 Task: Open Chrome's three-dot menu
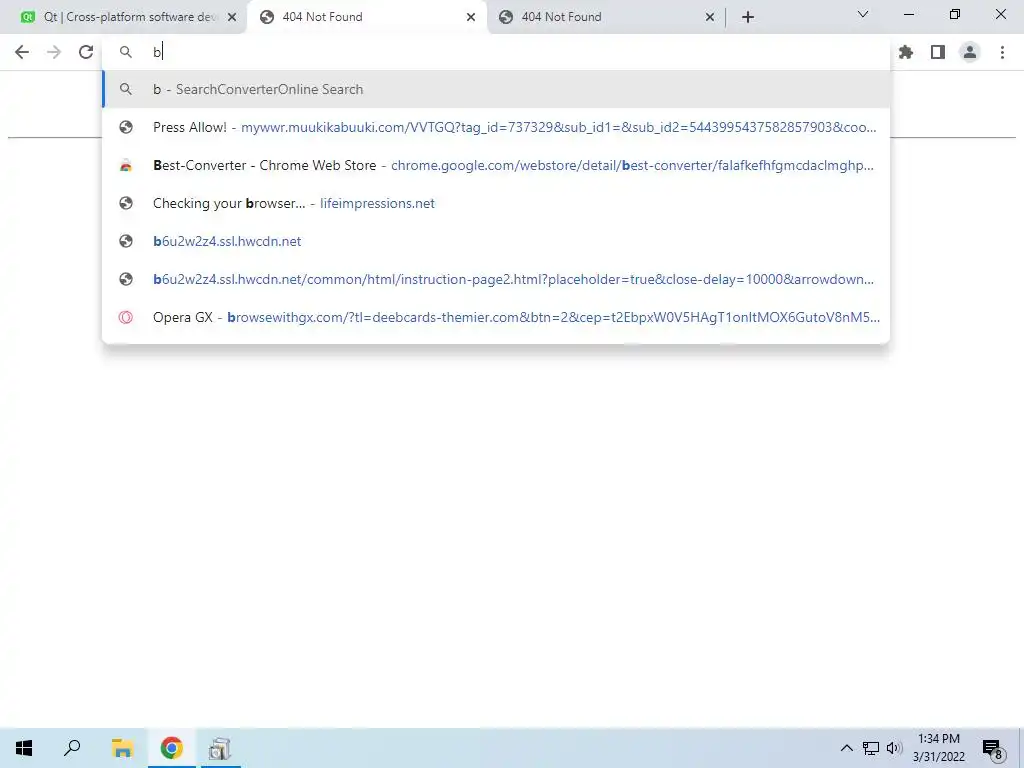point(1002,52)
